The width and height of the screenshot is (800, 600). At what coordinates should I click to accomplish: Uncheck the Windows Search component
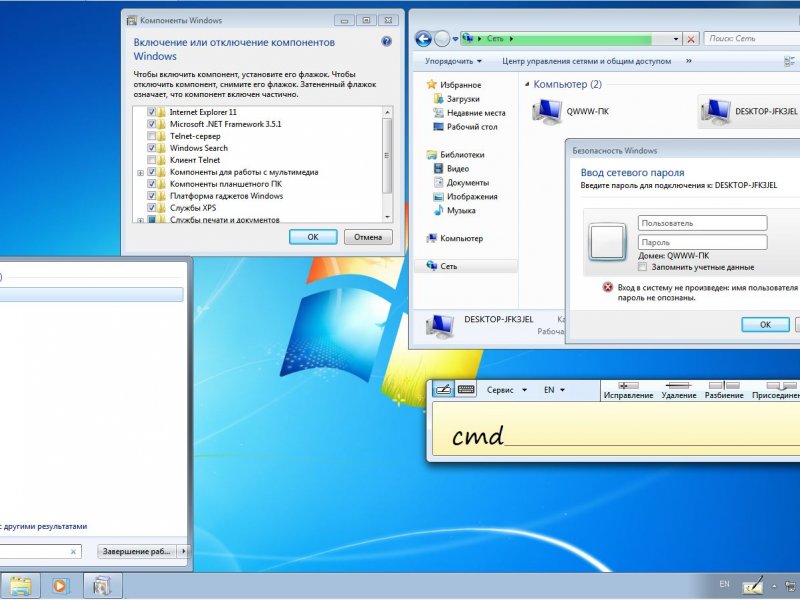152,148
